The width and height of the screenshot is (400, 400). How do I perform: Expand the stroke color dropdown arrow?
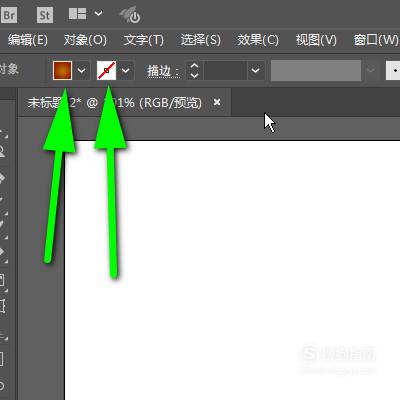coord(126,70)
